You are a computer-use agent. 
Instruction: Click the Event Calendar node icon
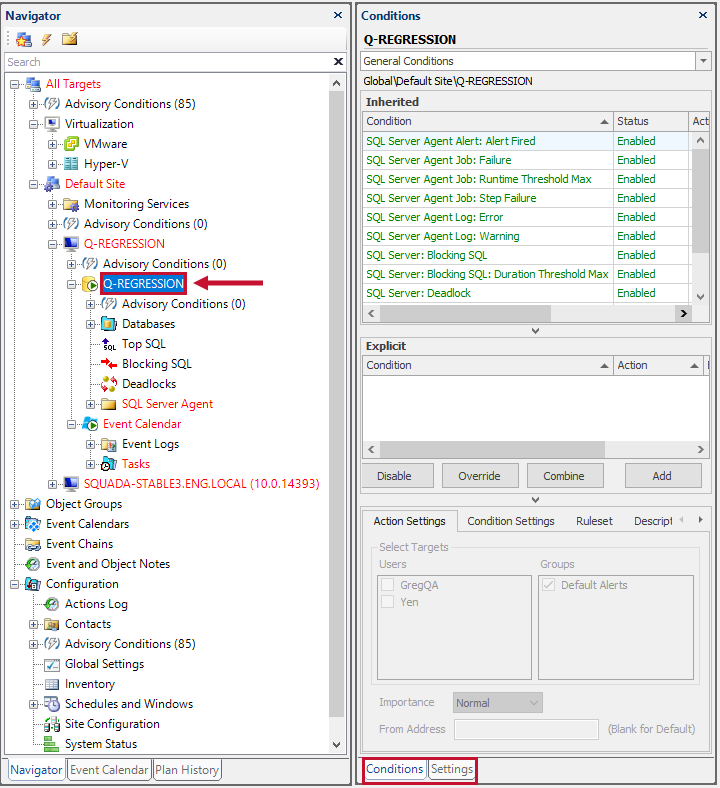click(x=90, y=424)
